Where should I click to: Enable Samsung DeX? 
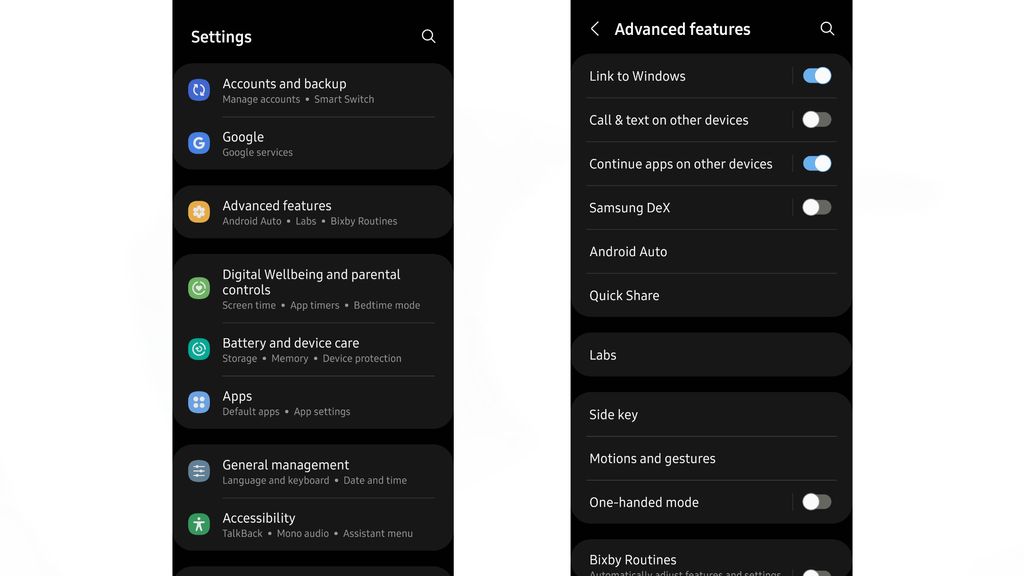pos(816,206)
